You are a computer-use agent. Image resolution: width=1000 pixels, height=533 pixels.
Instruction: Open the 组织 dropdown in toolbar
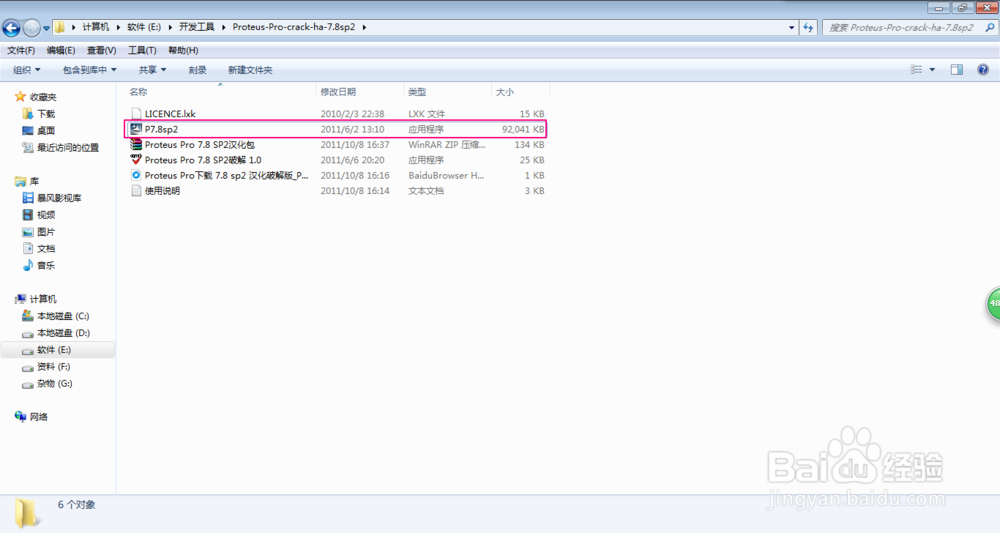click(x=26, y=70)
